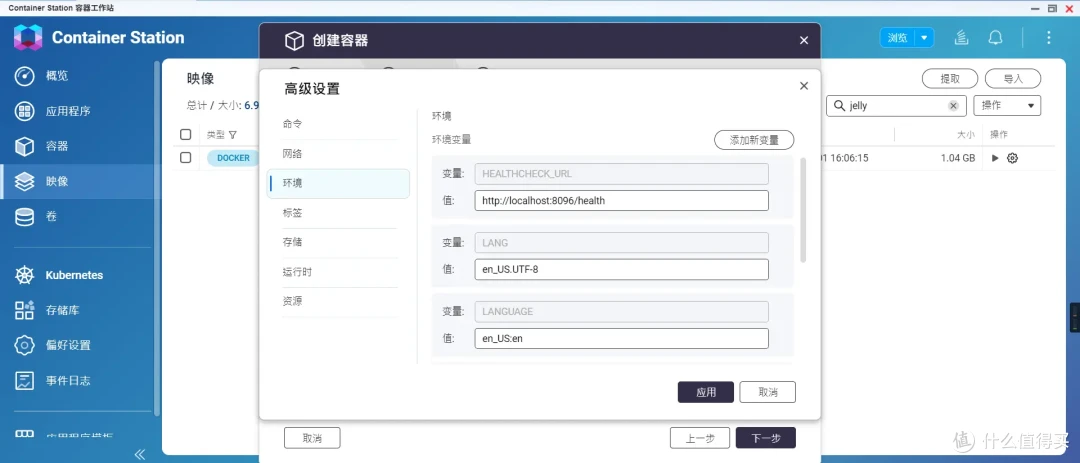This screenshot has height=463, width=1080.
Task: Open image settings gear icon in row
Action: pos(1012,158)
